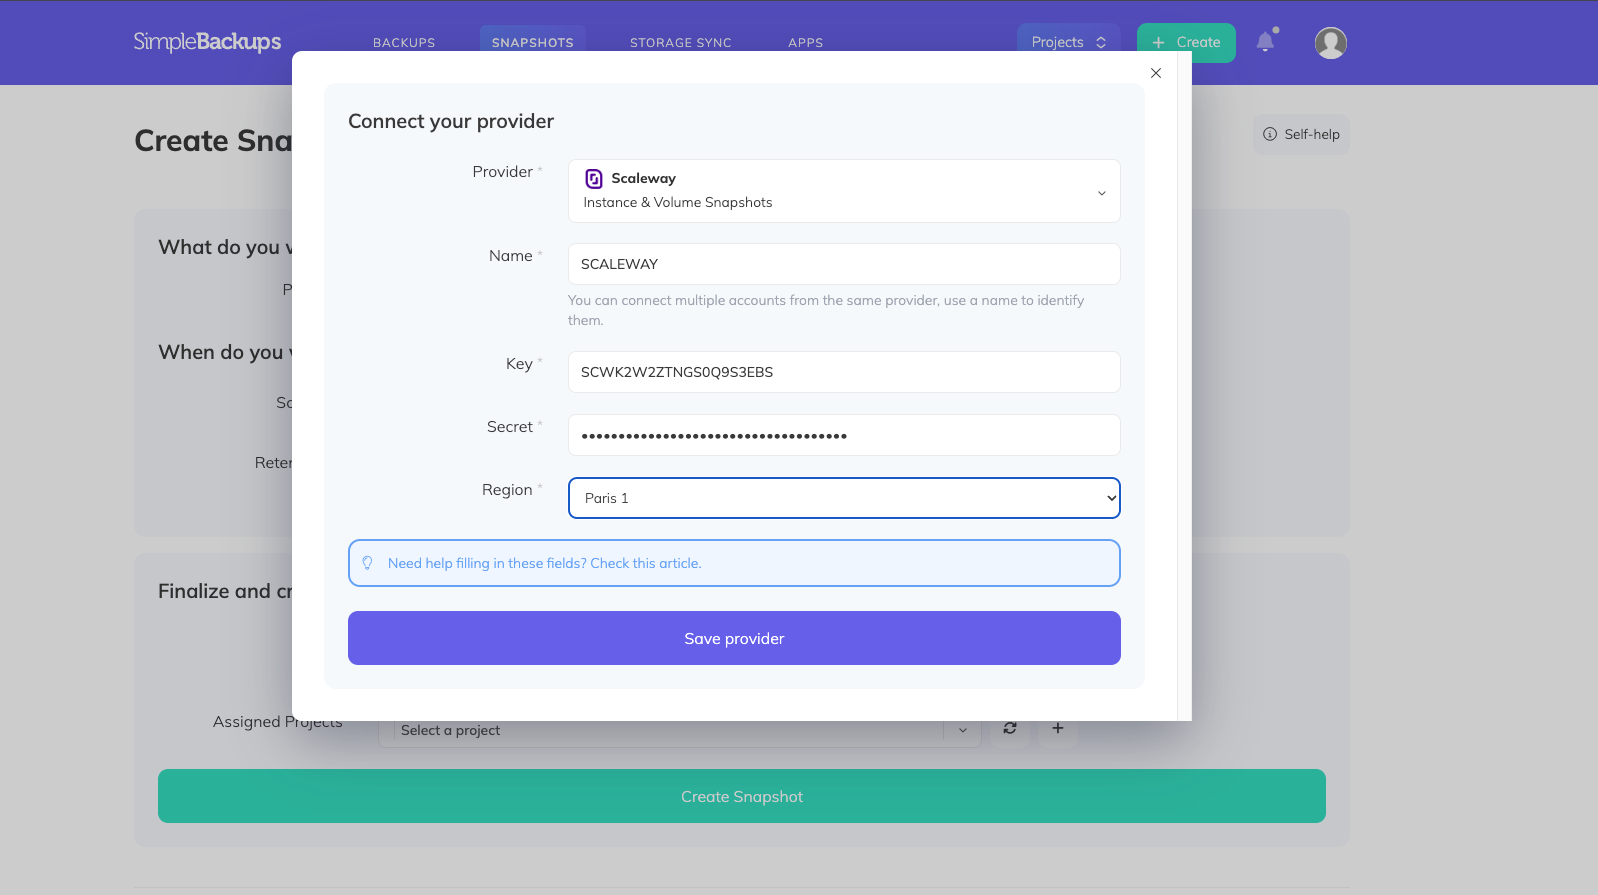Go to the Apps tab
1598x895 pixels.
806,43
